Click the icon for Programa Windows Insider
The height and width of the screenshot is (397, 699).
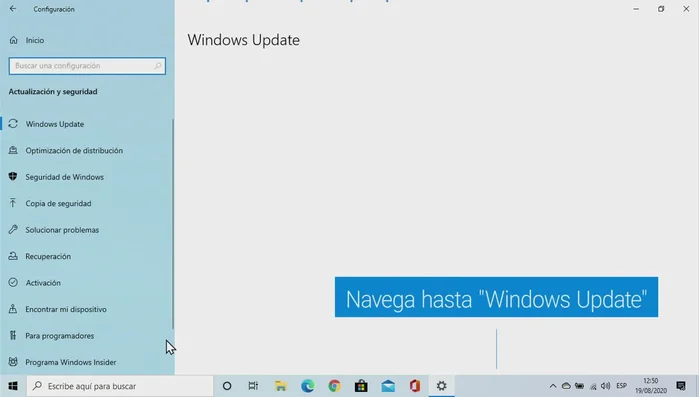[13, 362]
